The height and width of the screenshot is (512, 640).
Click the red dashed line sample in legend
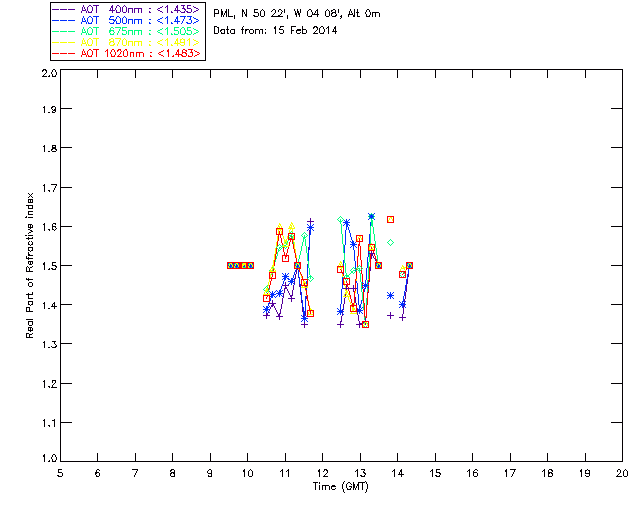click(64, 53)
